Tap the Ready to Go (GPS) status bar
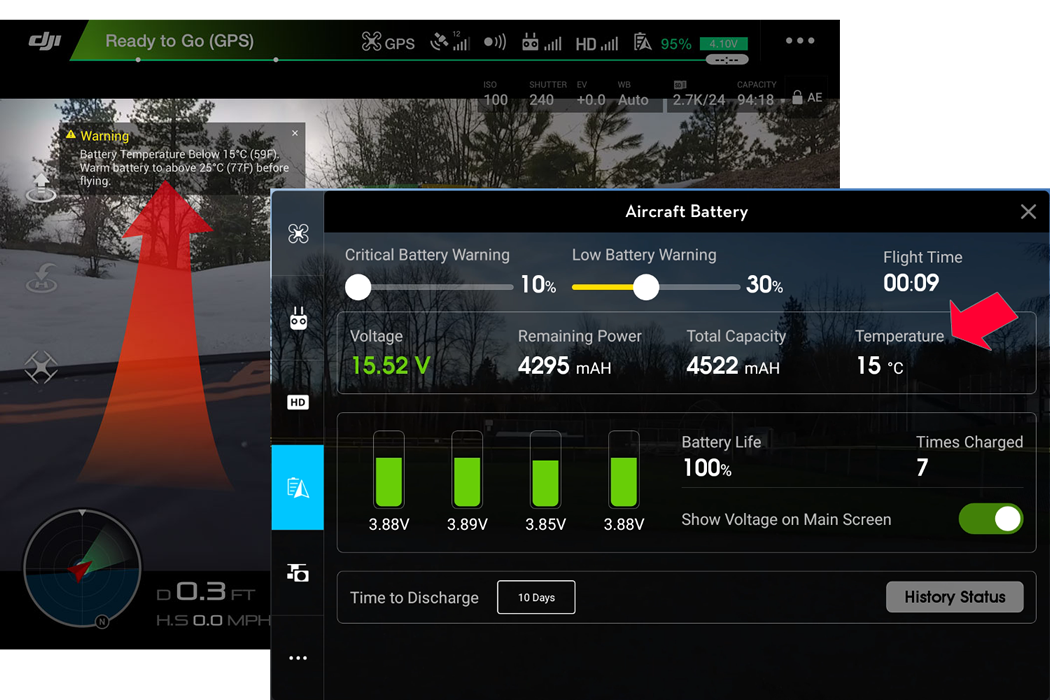This screenshot has height=700, width=1050. [179, 41]
